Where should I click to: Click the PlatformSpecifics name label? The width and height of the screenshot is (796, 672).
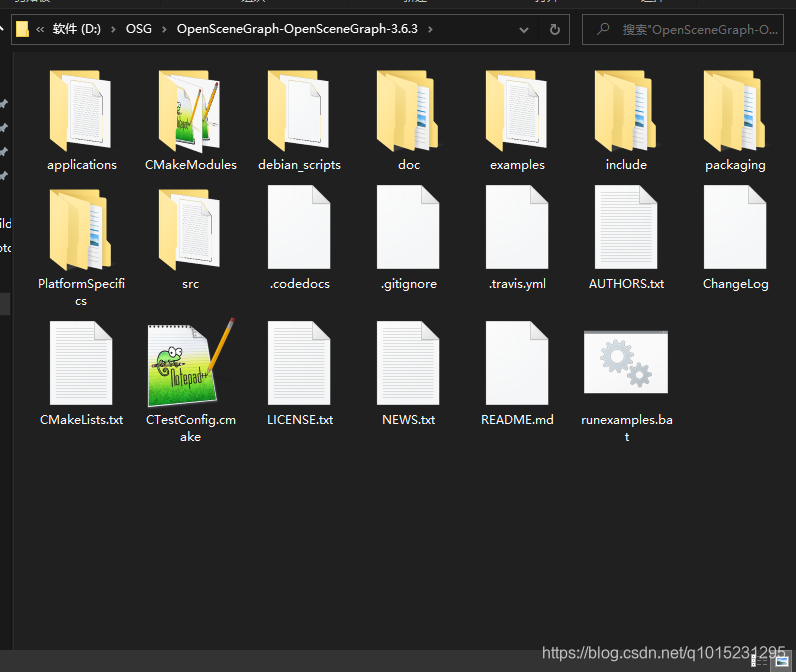[81, 292]
